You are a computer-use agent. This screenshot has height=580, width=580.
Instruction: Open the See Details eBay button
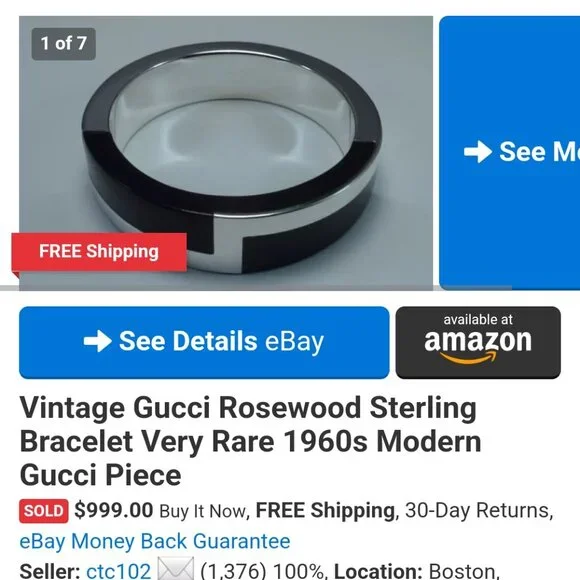tap(204, 343)
